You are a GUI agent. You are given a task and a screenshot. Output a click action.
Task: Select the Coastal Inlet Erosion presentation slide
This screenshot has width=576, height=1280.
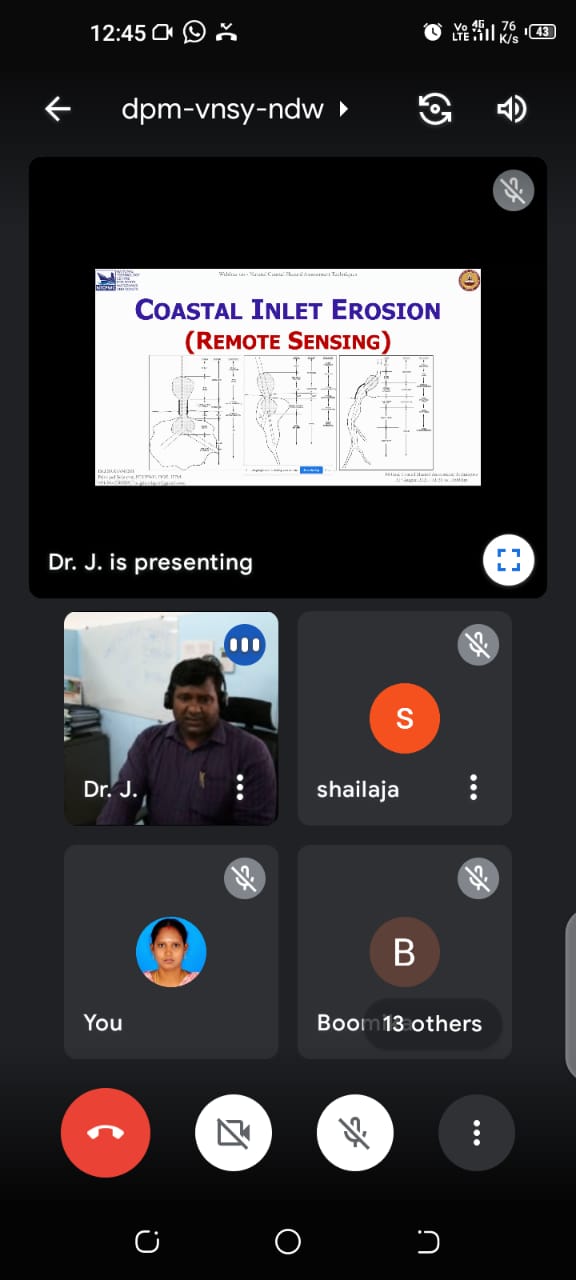(x=288, y=377)
